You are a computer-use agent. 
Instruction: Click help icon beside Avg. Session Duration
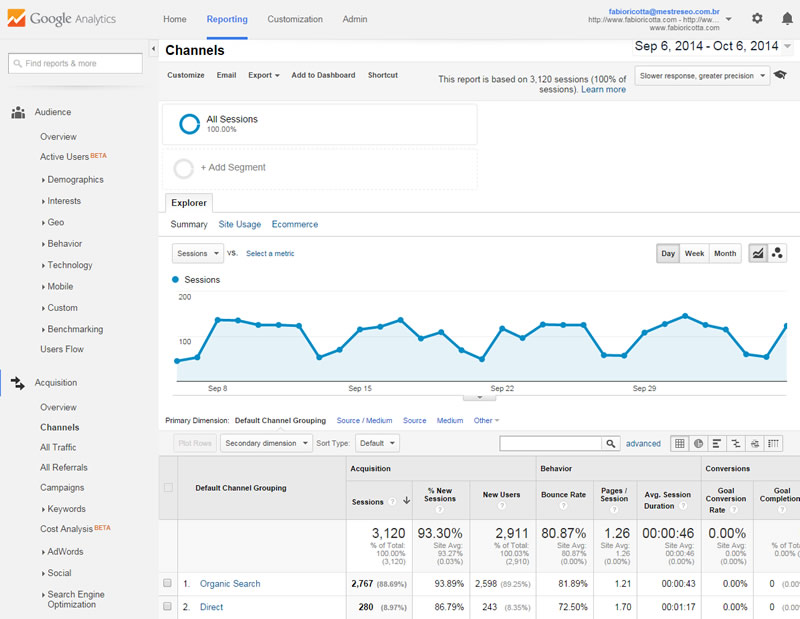683,506
